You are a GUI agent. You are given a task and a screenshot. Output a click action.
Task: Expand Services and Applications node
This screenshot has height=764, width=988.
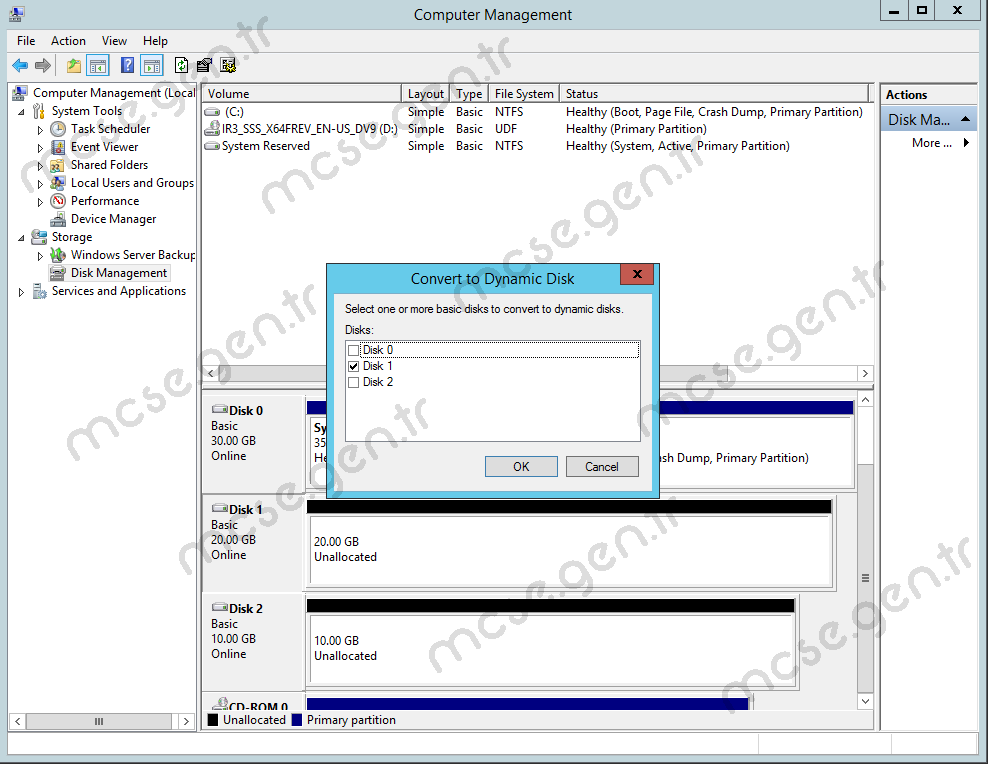click(21, 292)
